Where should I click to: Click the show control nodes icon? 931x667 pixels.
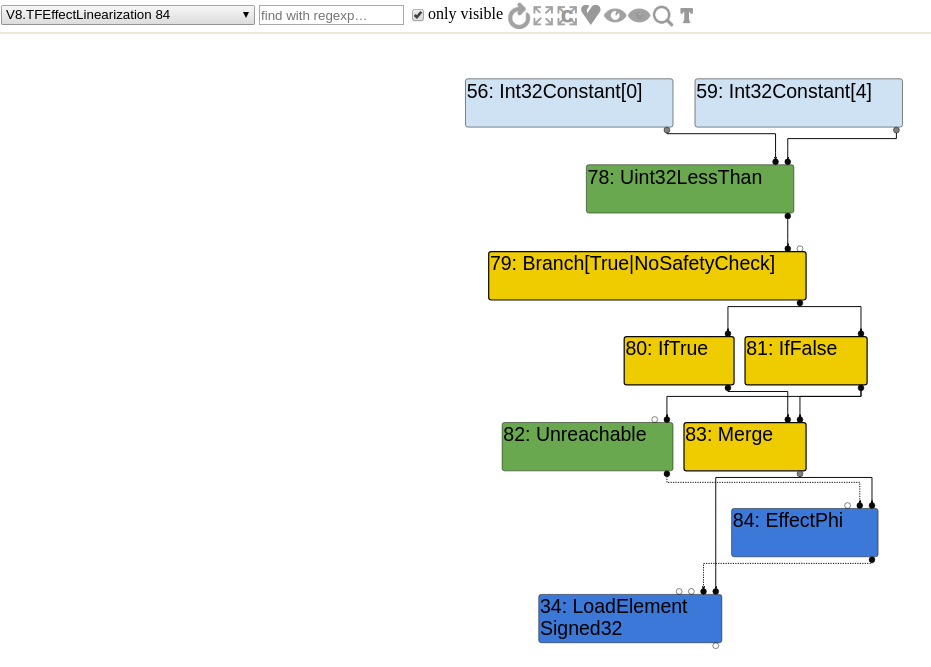pos(567,15)
